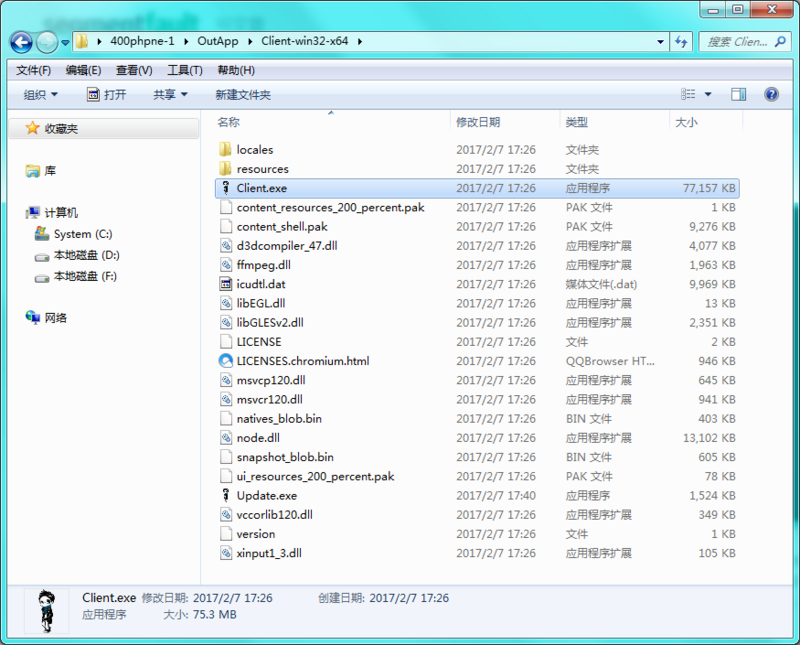The image size is (800, 645).
Task: Open the Client.exe application icon
Action: [228, 187]
